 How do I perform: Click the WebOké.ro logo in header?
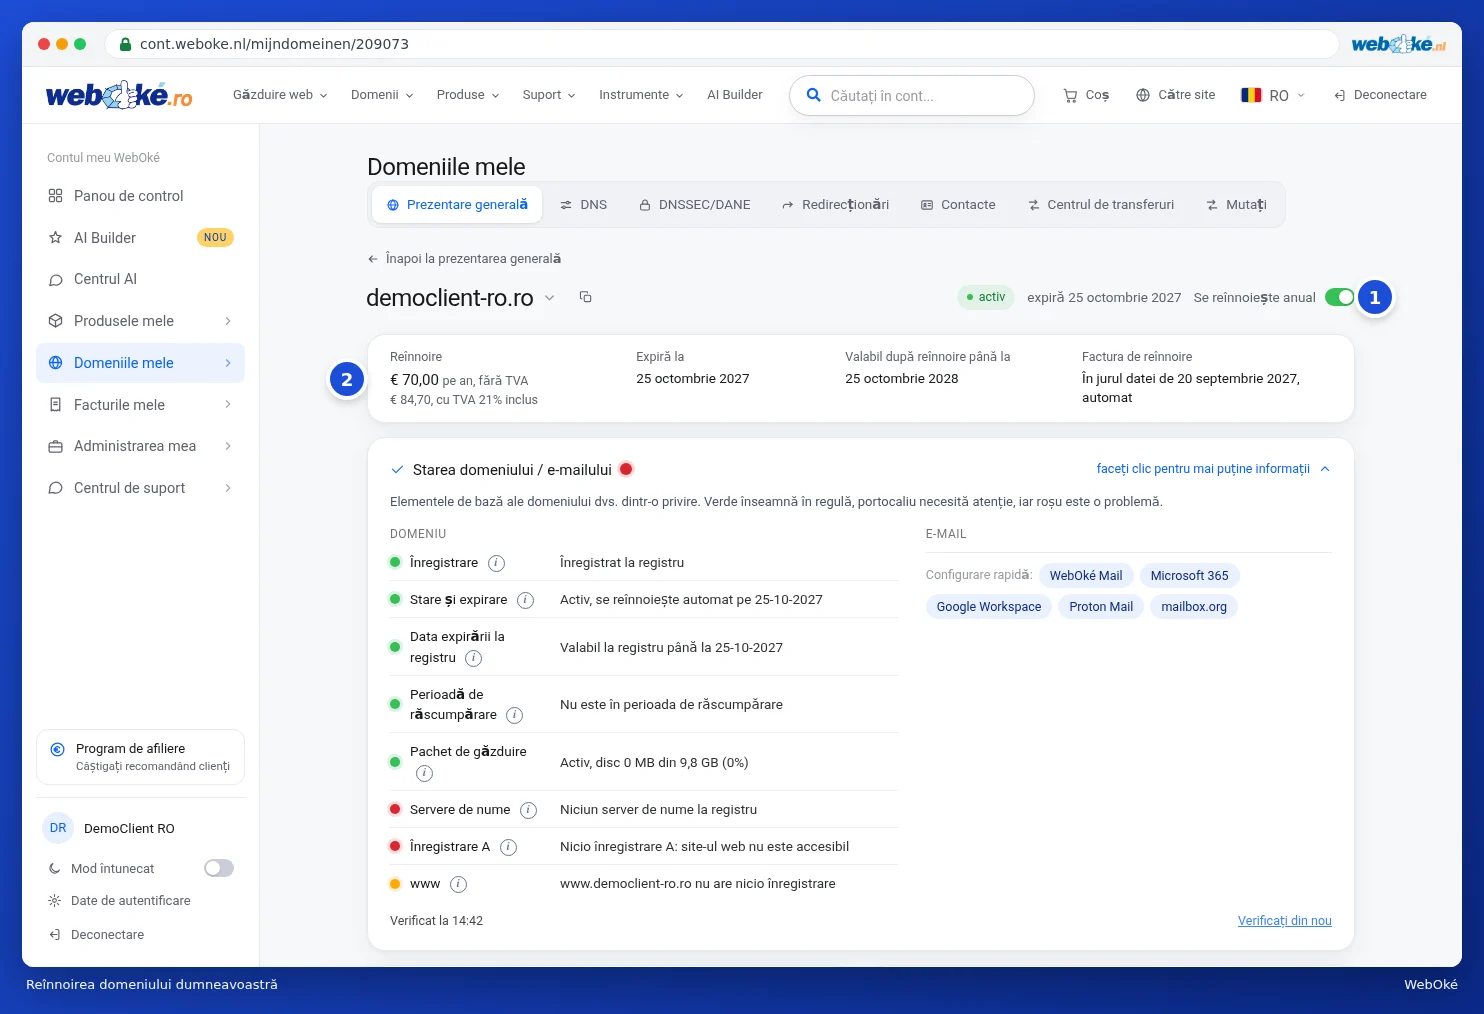point(119,95)
